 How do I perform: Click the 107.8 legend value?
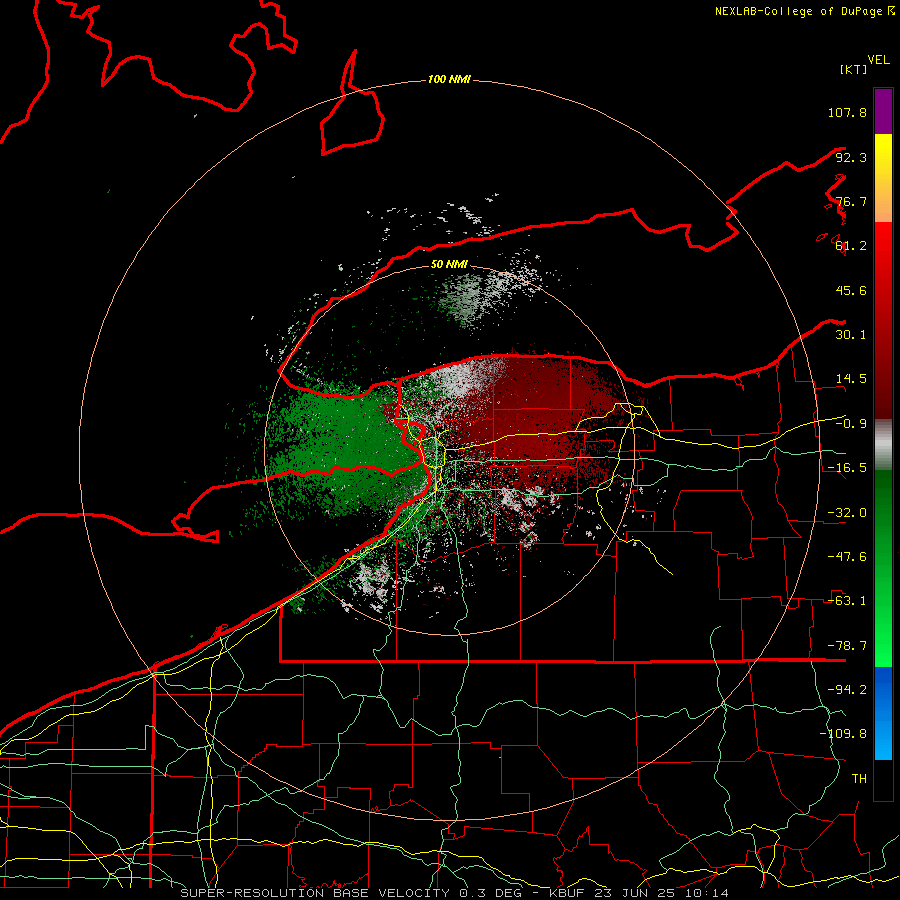[847, 112]
